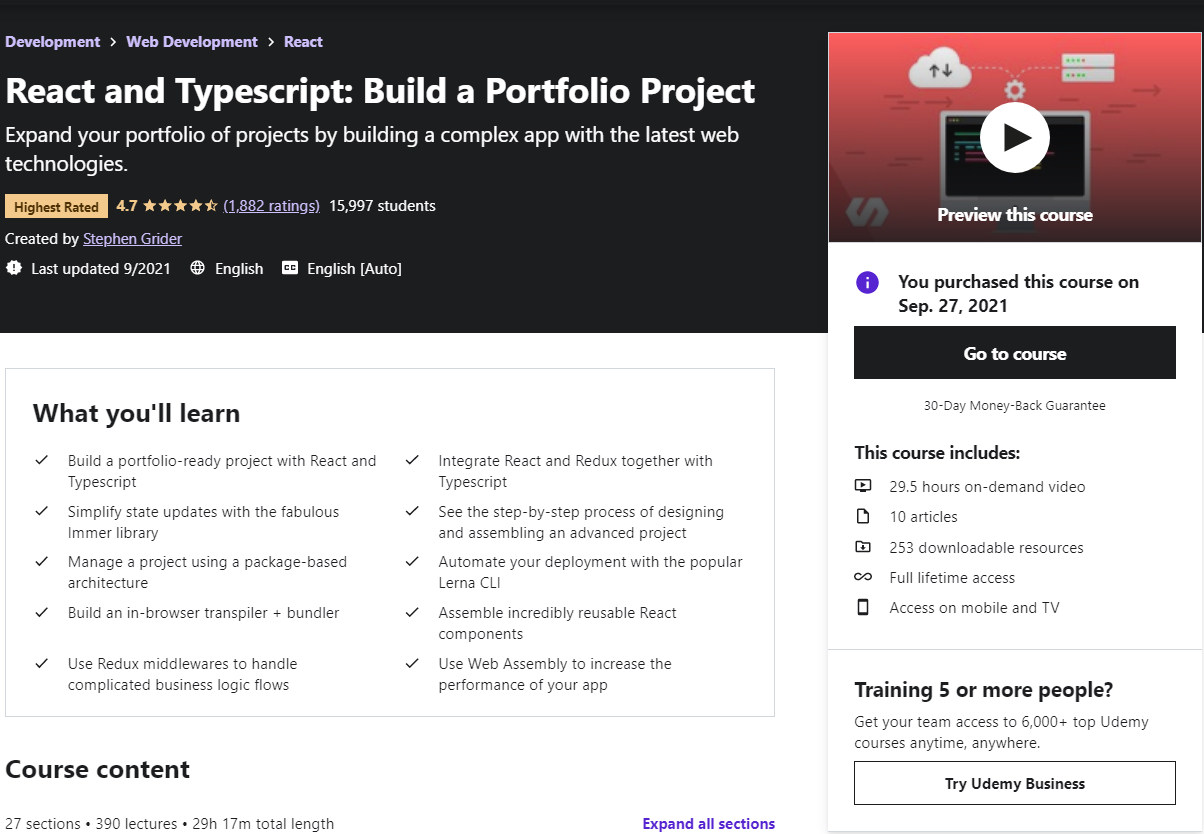Click the course title heading
The width and height of the screenshot is (1204, 834).
click(x=380, y=91)
